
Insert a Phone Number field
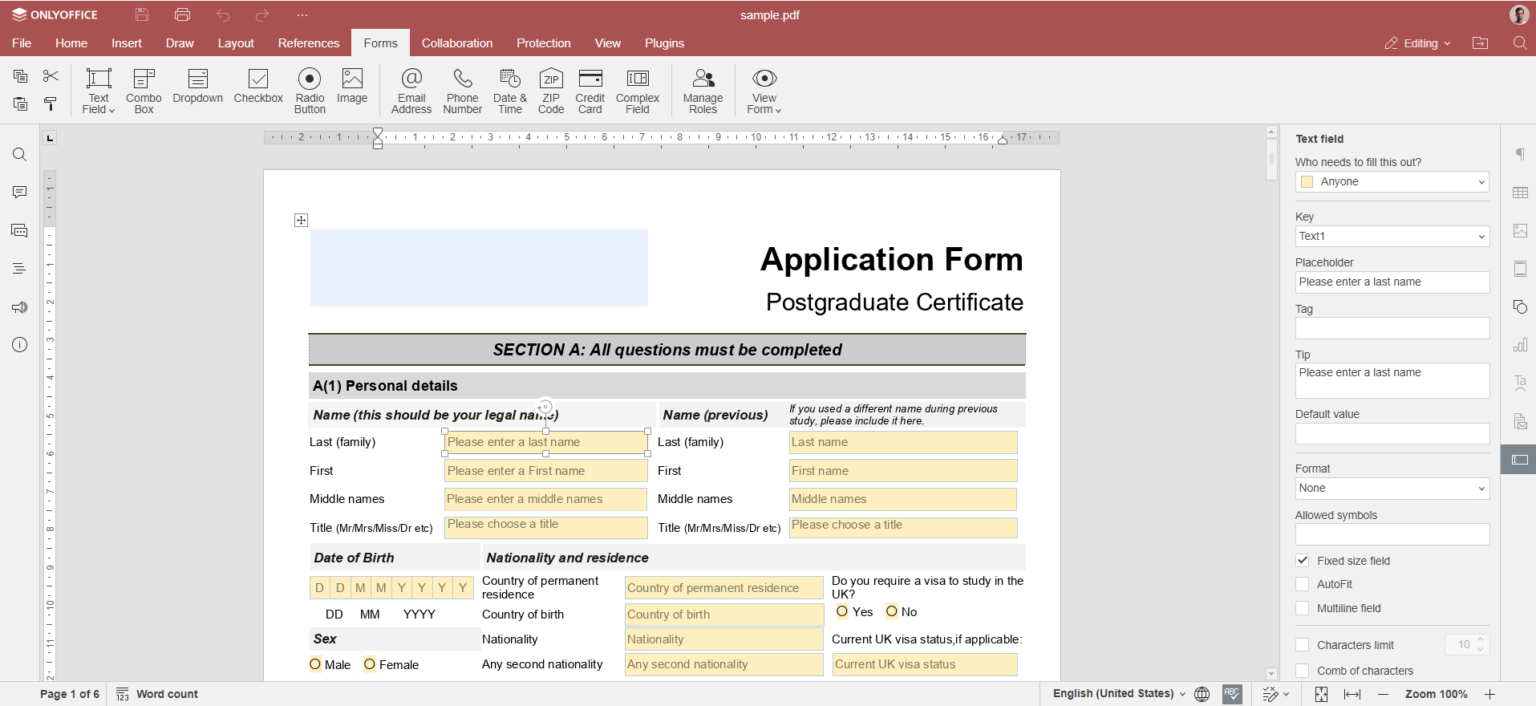tap(462, 90)
